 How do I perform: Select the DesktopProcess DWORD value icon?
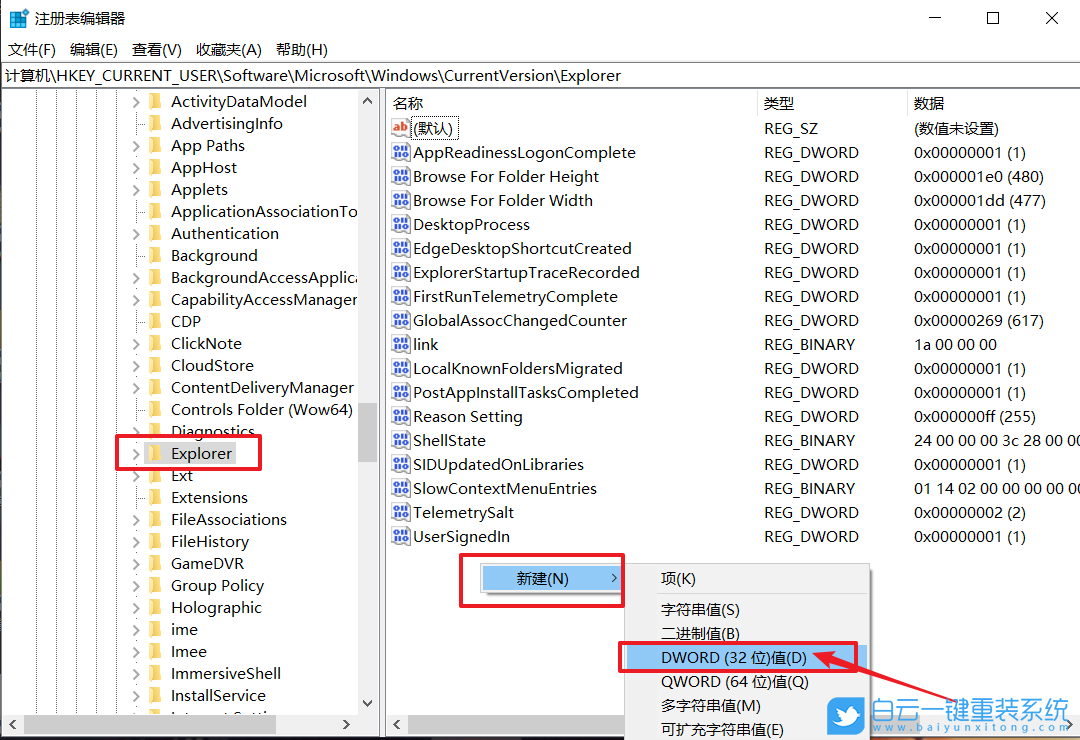tap(400, 224)
